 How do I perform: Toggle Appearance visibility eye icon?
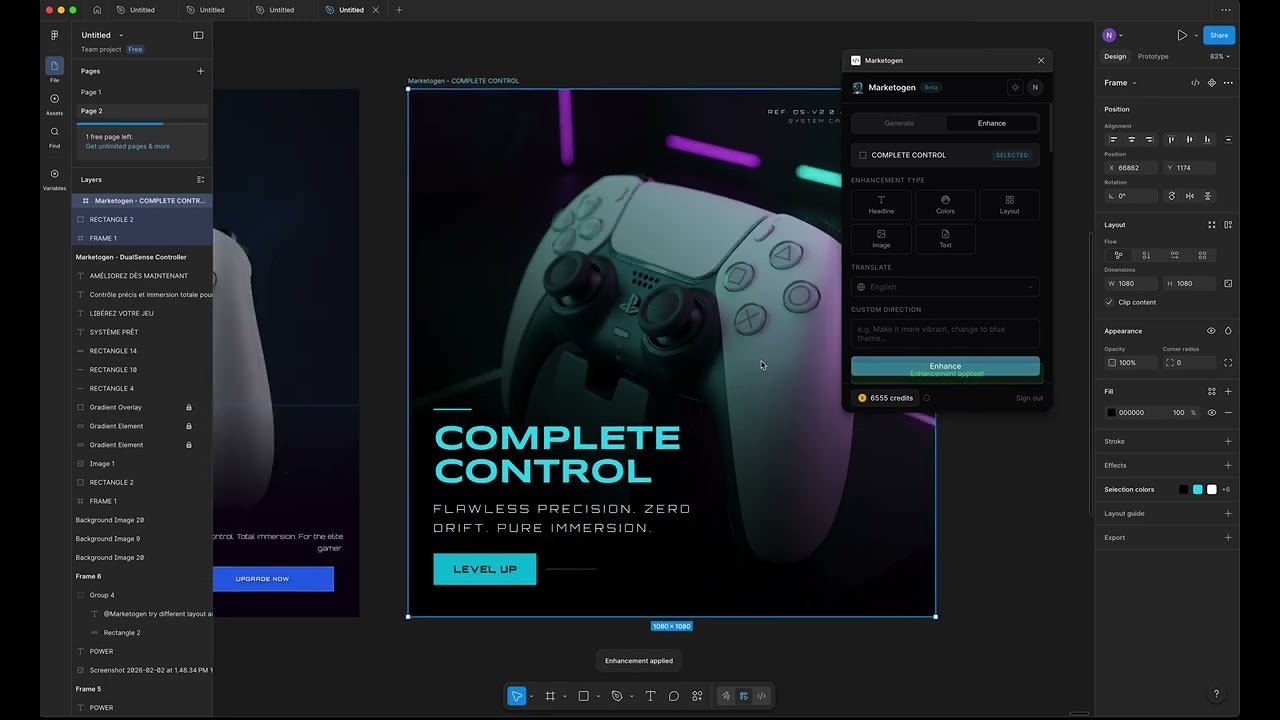[x=1211, y=331]
